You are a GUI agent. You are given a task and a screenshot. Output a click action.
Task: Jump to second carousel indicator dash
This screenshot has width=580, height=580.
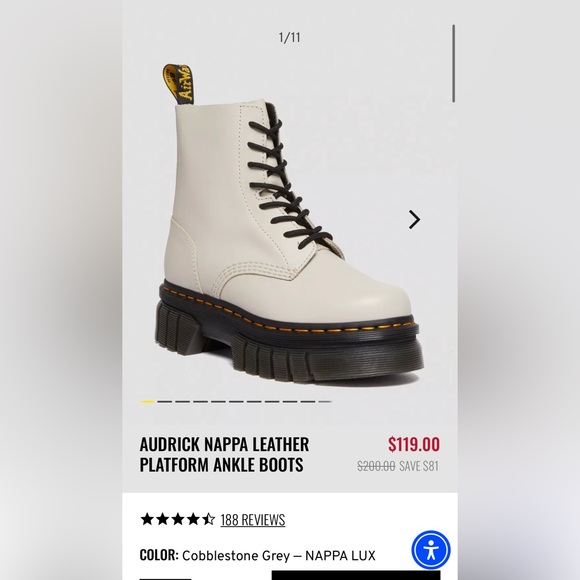[x=165, y=401]
